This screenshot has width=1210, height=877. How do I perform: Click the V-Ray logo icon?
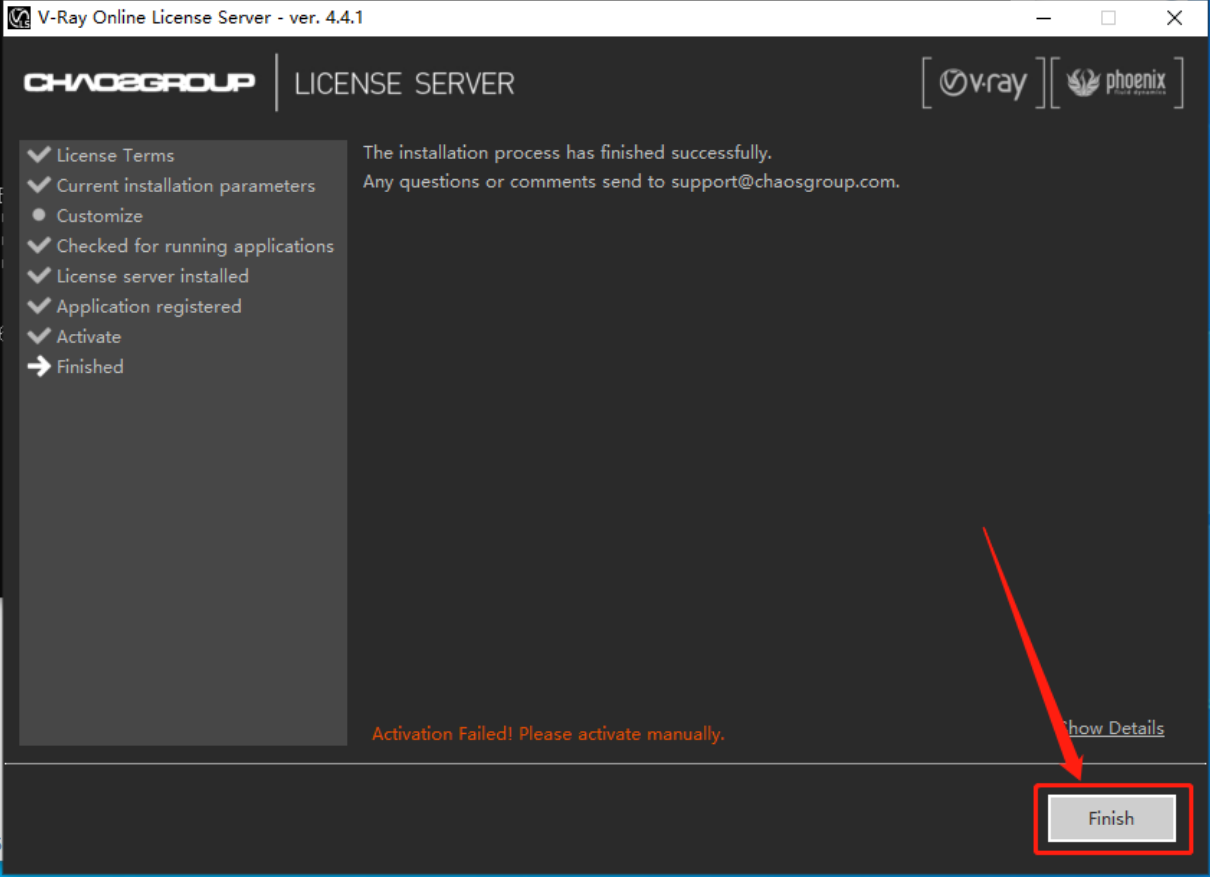pos(983,83)
